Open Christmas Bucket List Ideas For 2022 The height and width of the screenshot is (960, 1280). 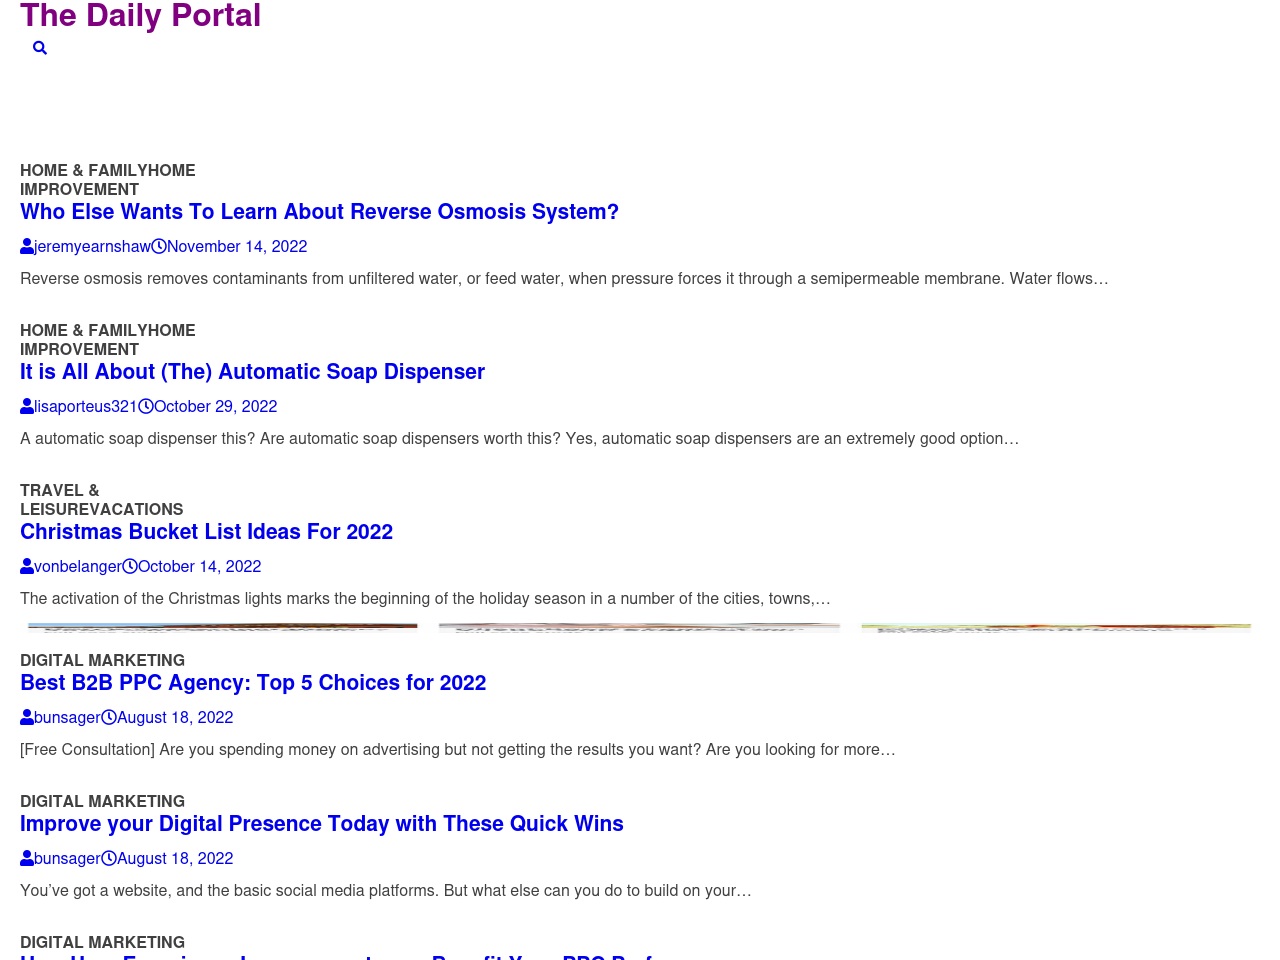pos(206,532)
